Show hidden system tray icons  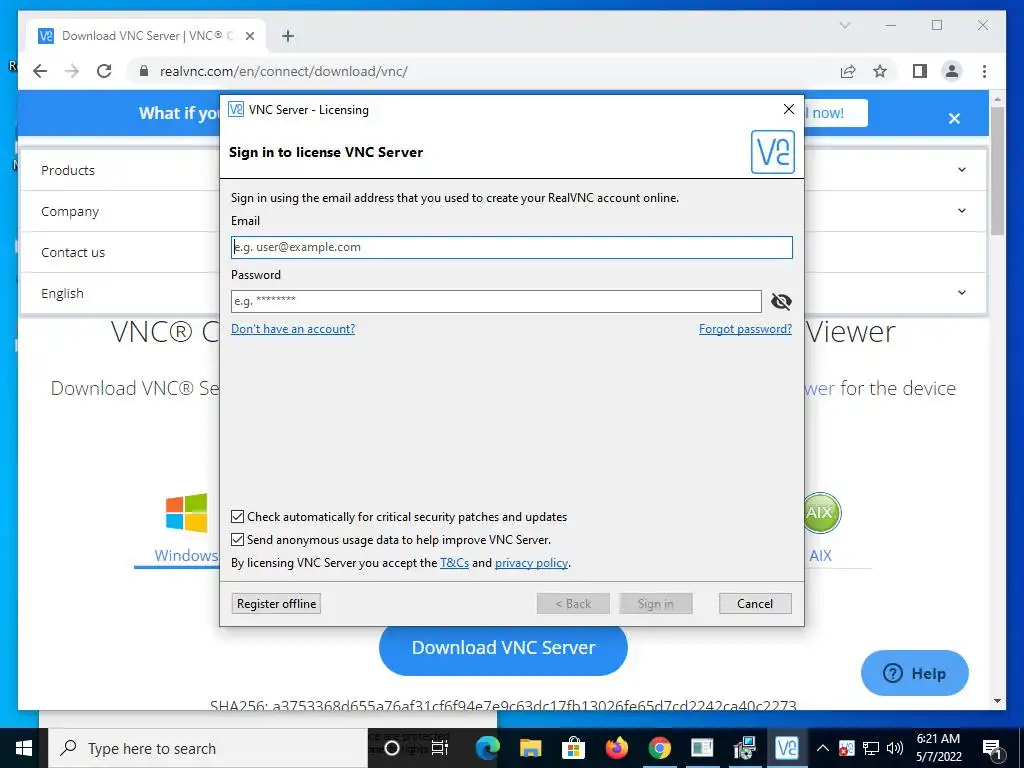click(823, 748)
